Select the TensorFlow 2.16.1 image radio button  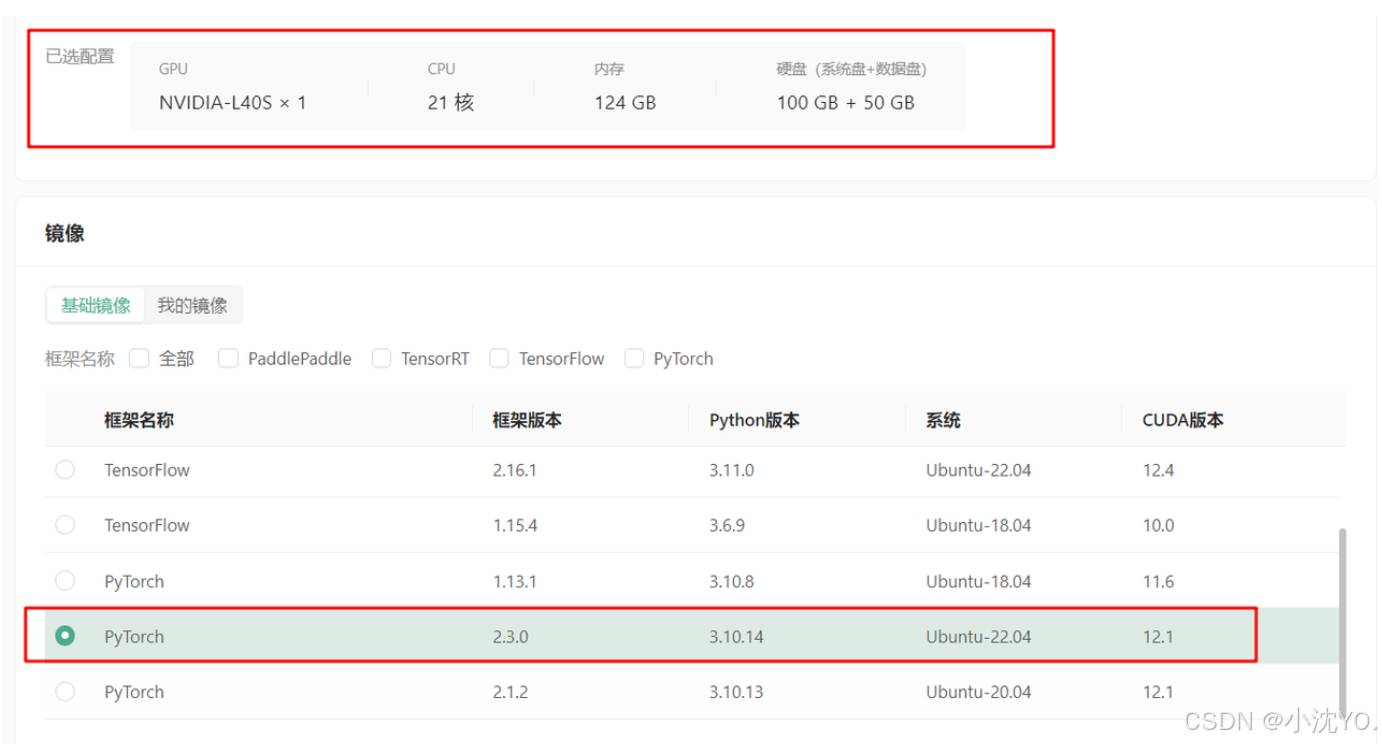click(x=65, y=469)
